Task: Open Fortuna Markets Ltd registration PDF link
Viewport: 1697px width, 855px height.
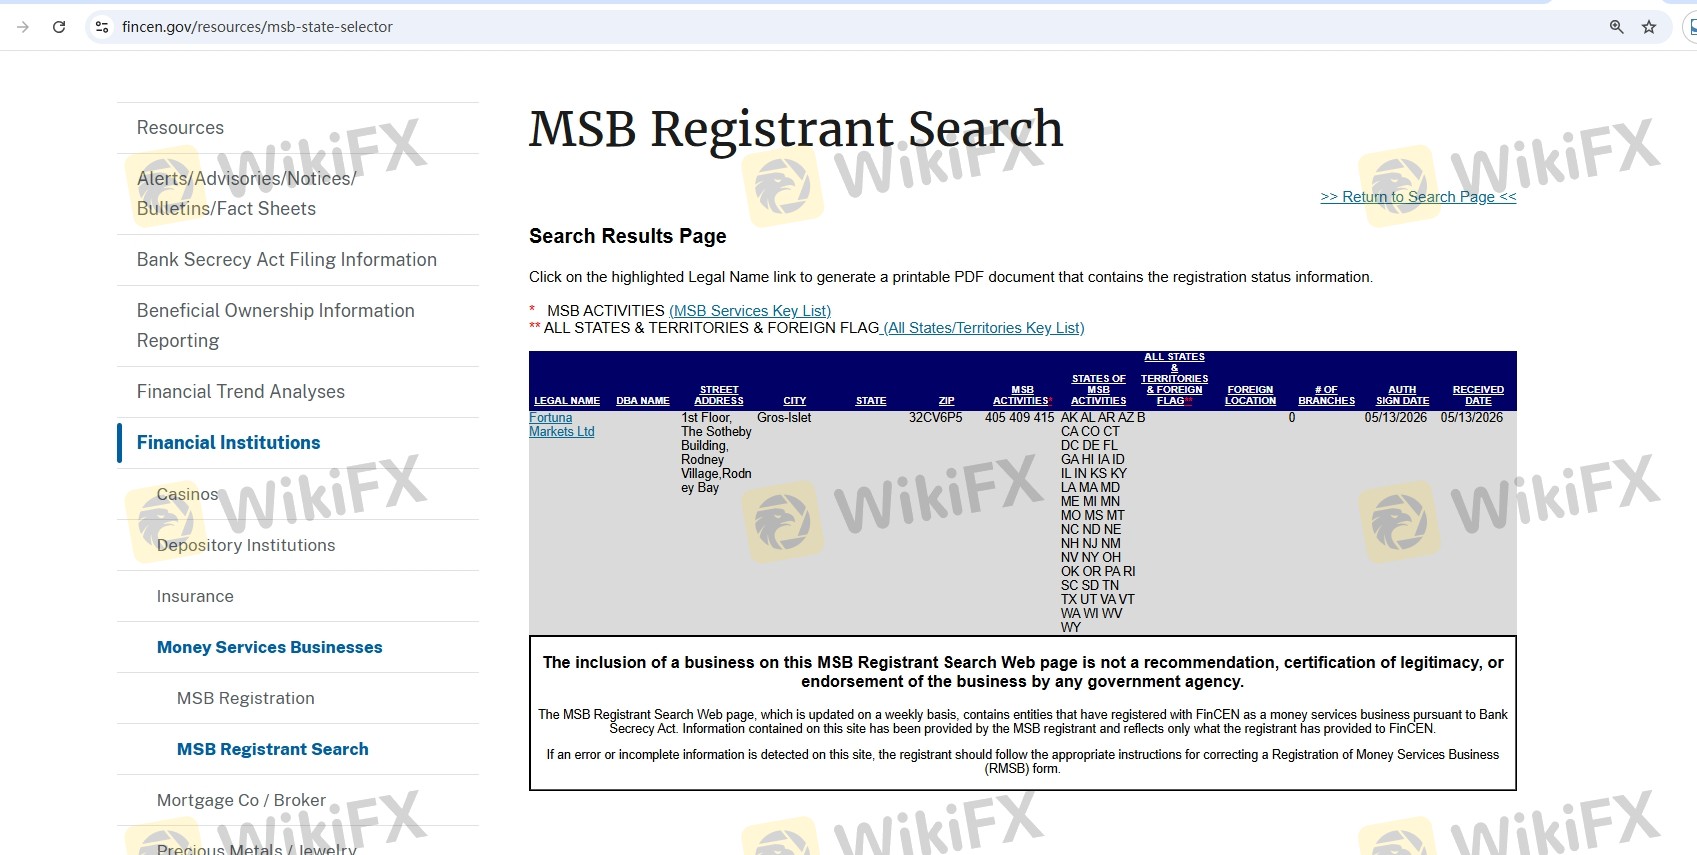Action: tap(562, 425)
